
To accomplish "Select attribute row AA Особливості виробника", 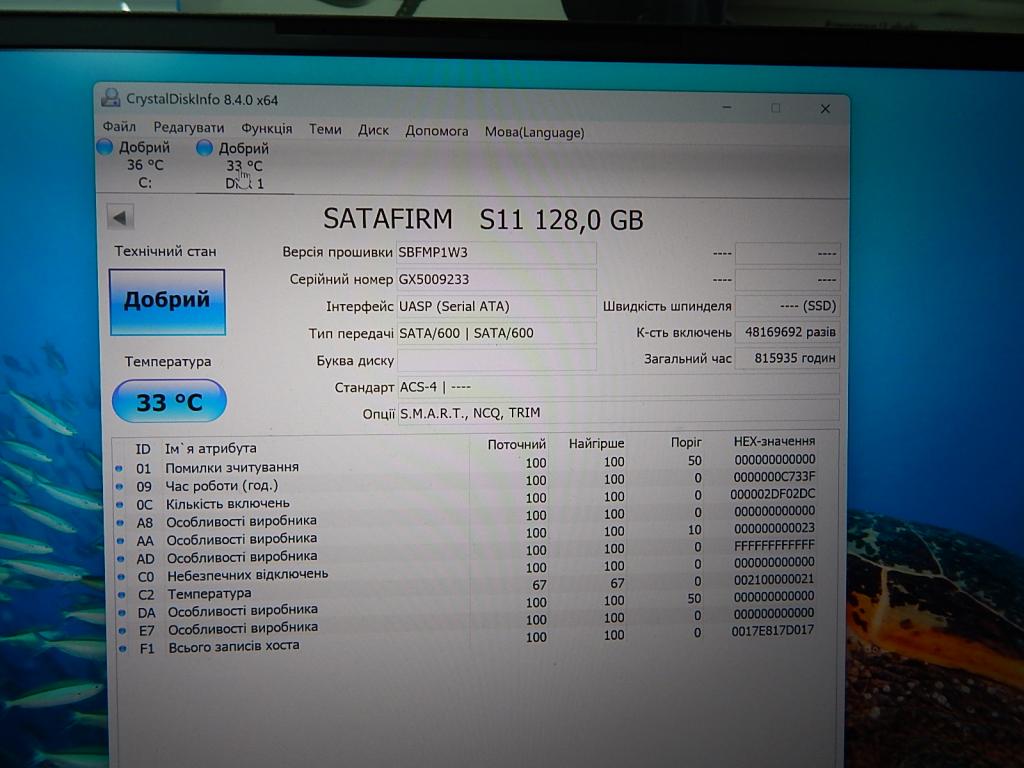I will (465, 535).
